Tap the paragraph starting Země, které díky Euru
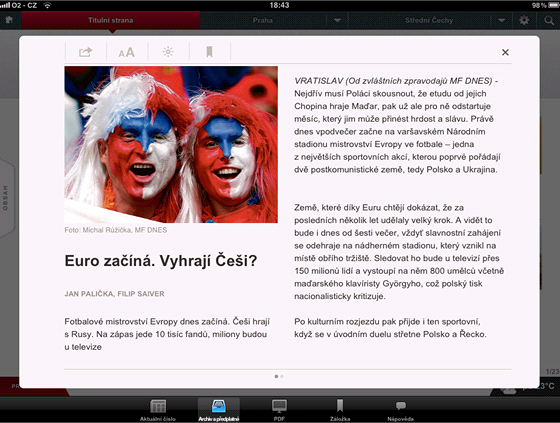The height and width of the screenshot is (423, 560). click(399, 252)
